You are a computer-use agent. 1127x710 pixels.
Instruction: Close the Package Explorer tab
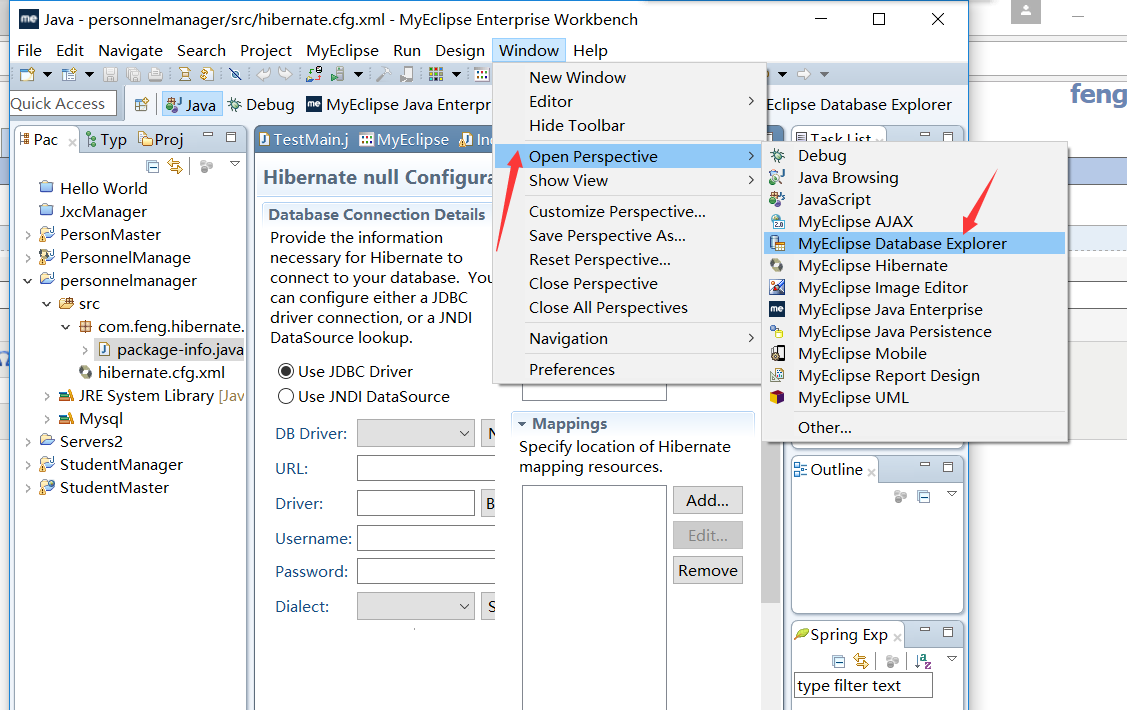(x=72, y=142)
